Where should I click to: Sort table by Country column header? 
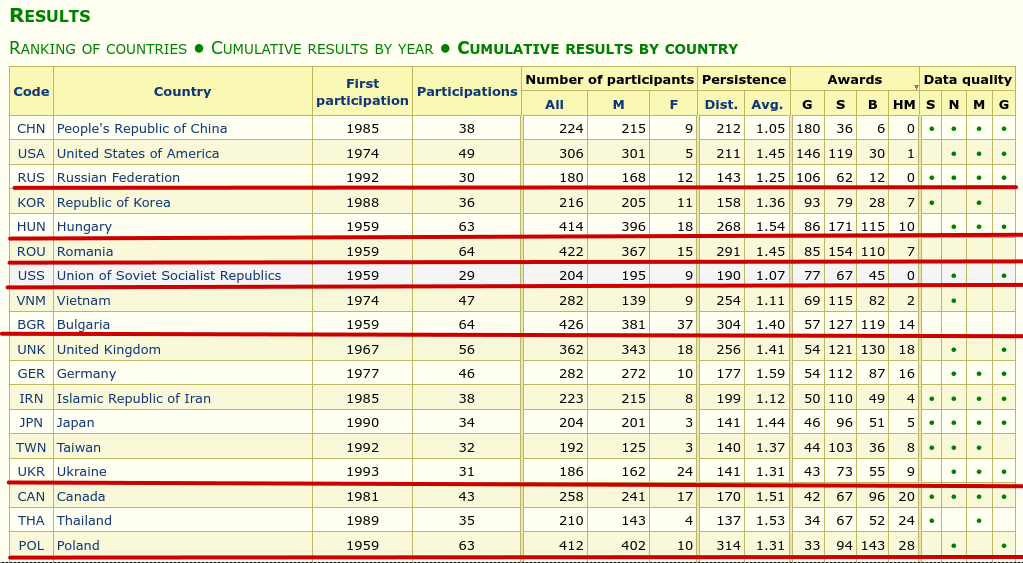tap(182, 92)
